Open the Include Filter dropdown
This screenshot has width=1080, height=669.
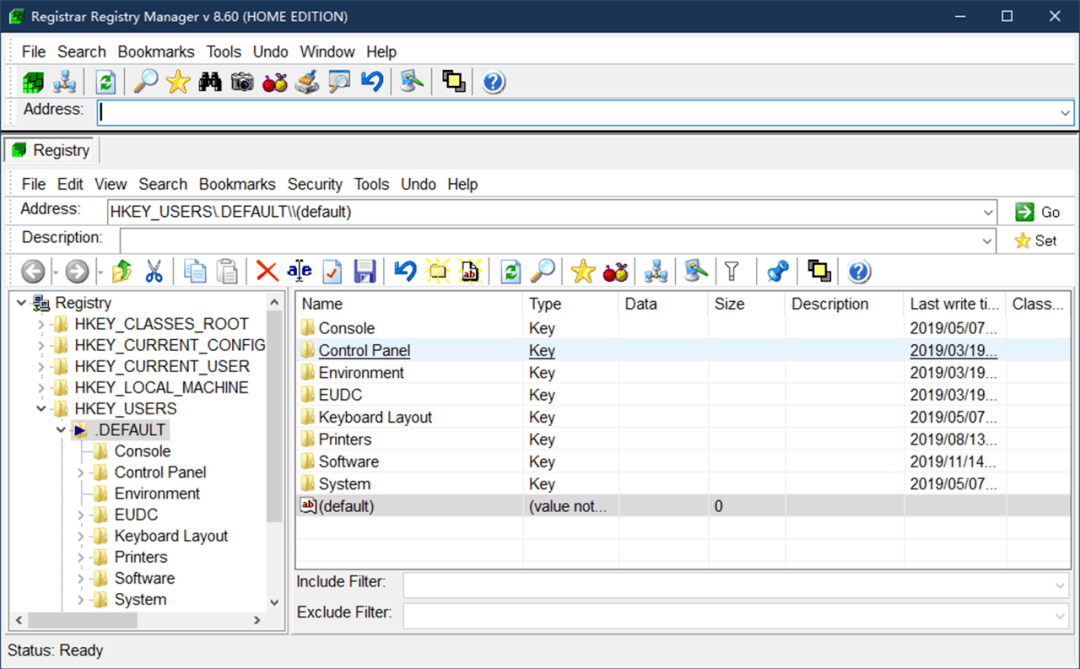[x=1060, y=585]
